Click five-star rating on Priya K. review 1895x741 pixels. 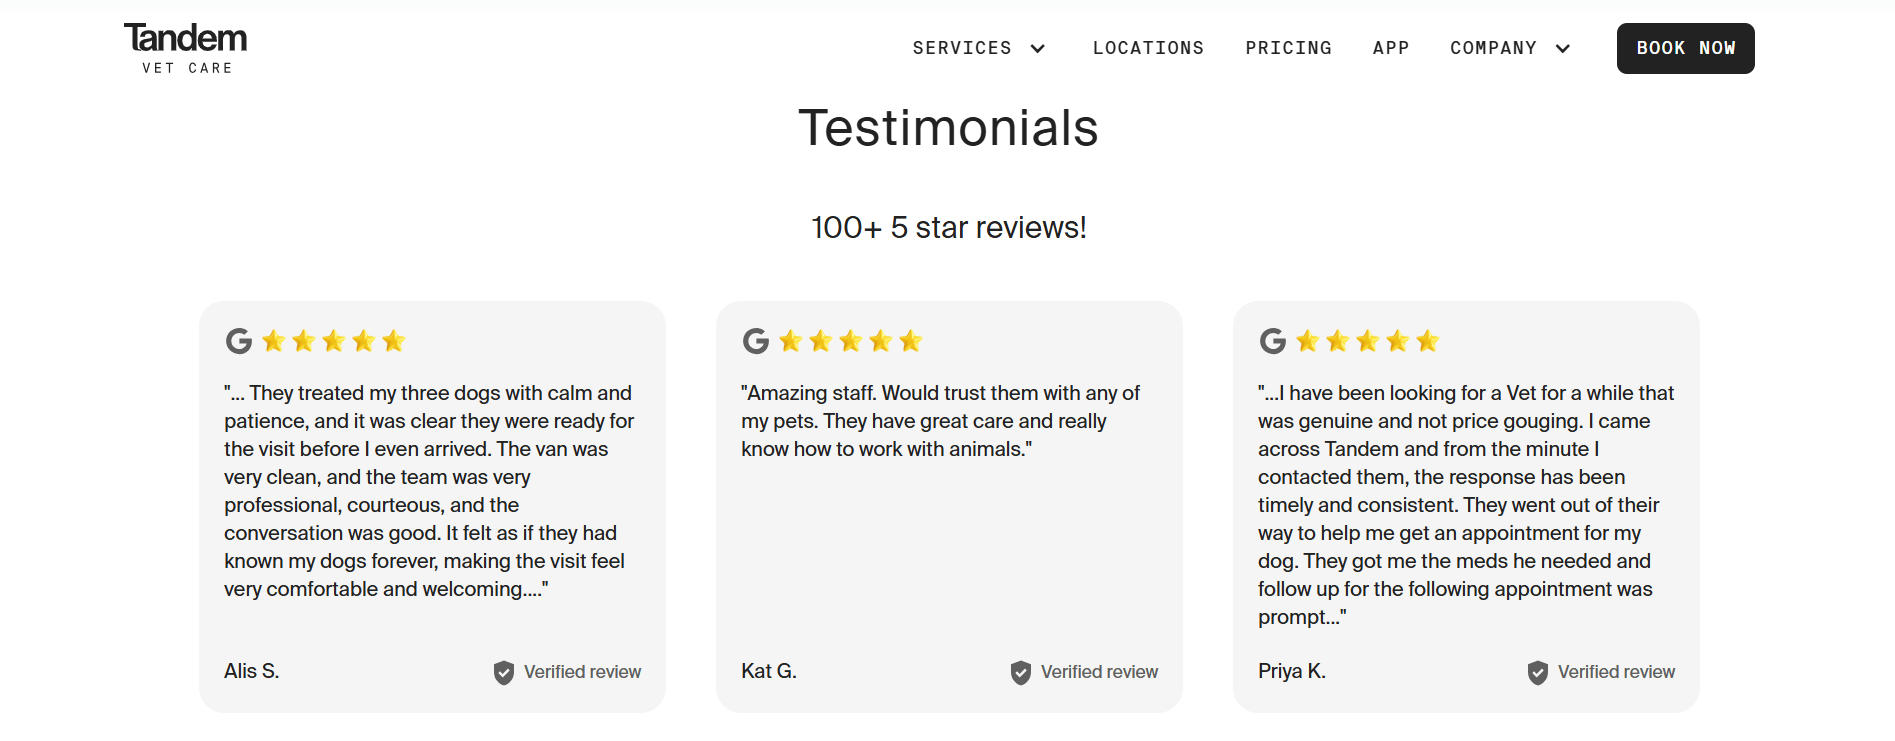click(1368, 341)
